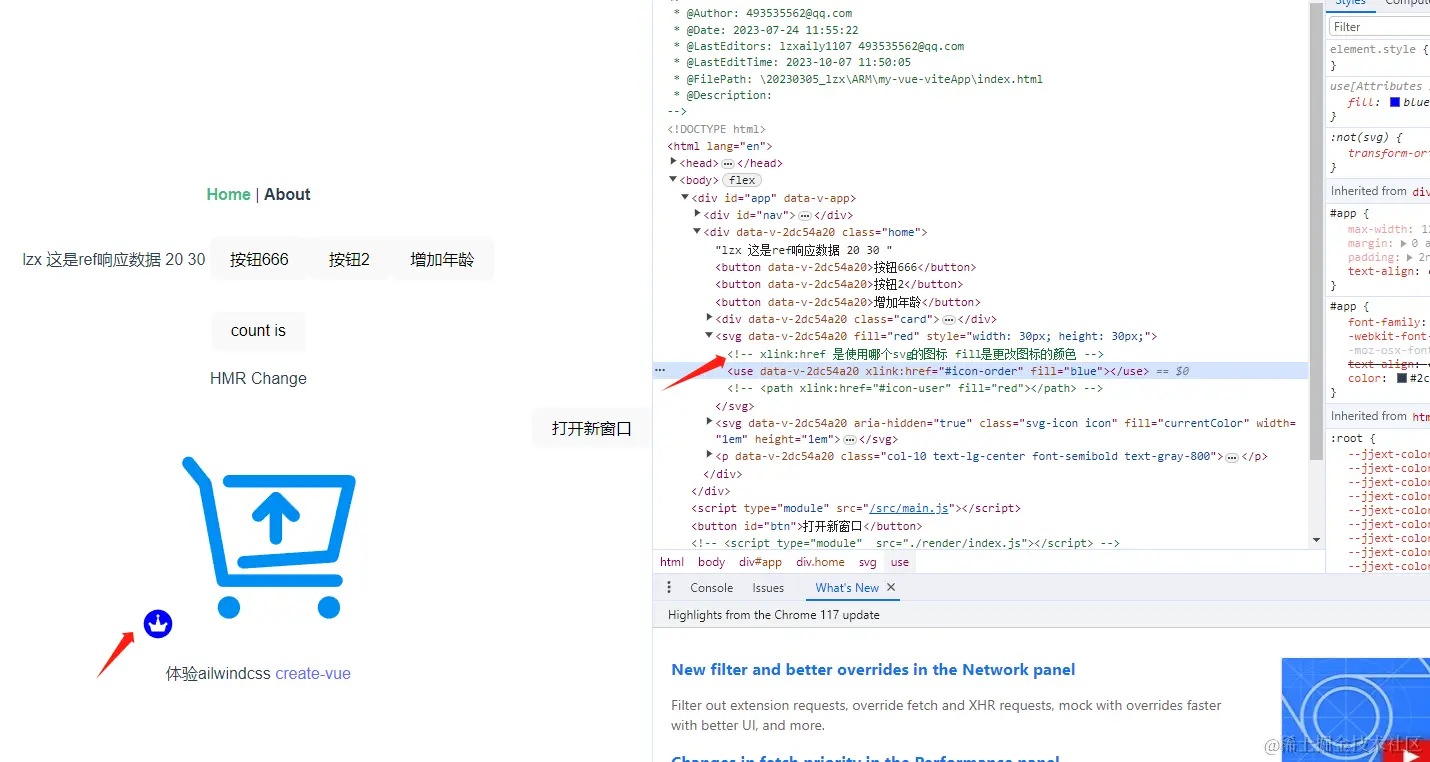
Task: Click the 按钮2 button
Action: (349, 259)
